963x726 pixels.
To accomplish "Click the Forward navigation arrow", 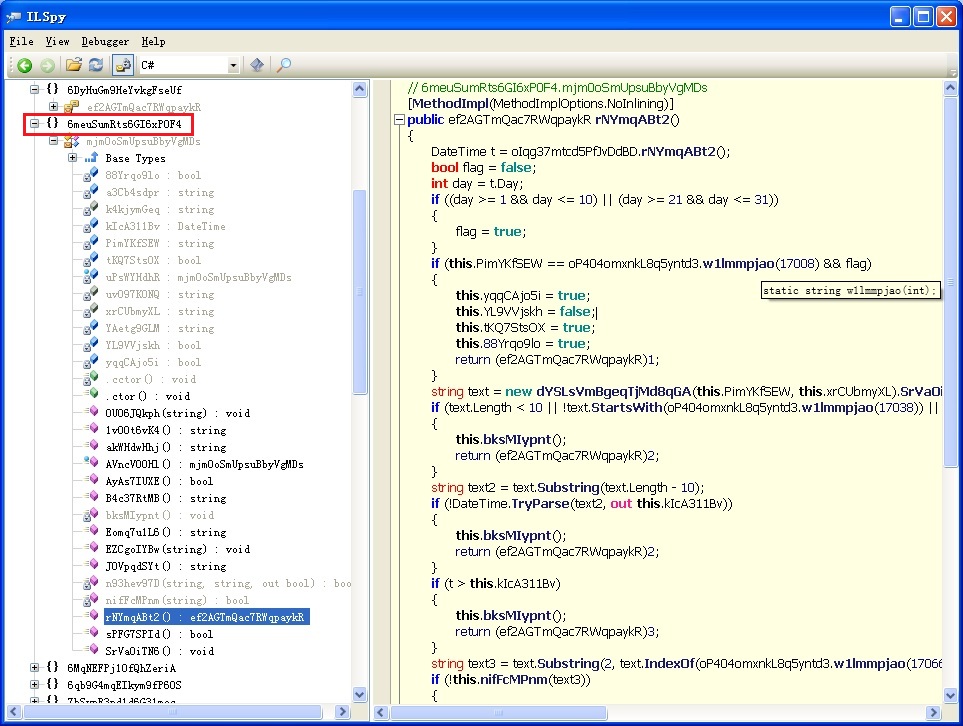I will (47, 64).
